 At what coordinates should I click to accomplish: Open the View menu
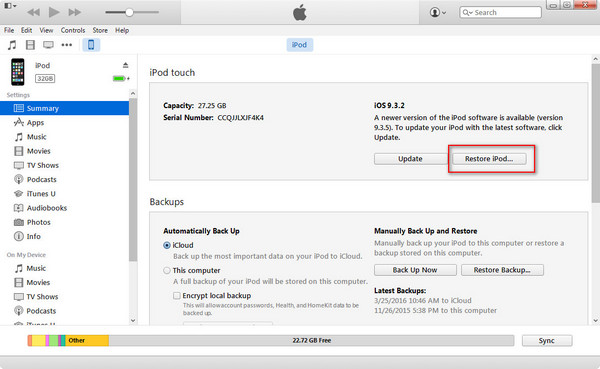click(46, 30)
